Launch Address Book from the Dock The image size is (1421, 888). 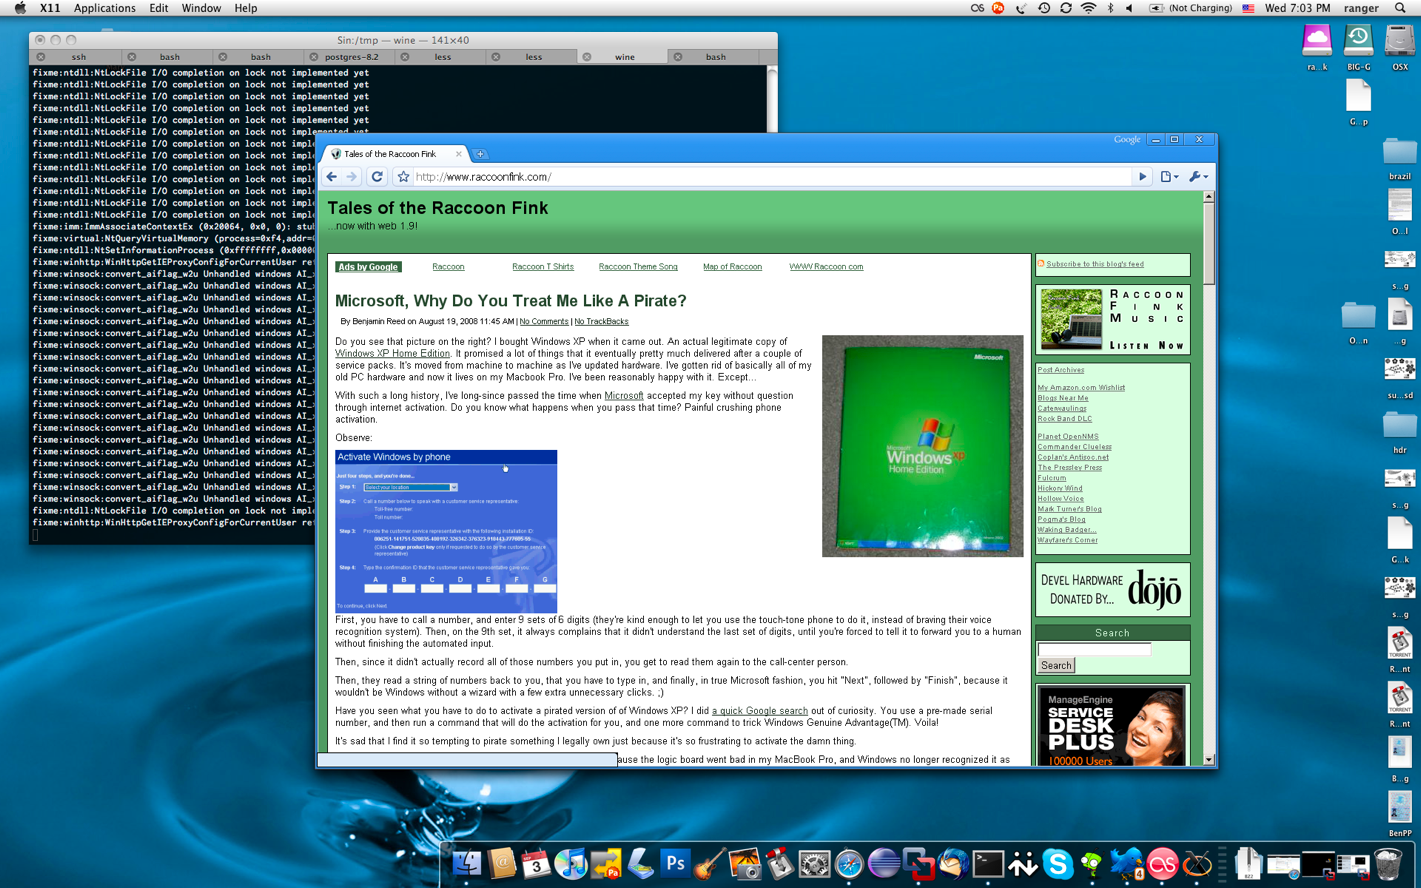click(502, 864)
